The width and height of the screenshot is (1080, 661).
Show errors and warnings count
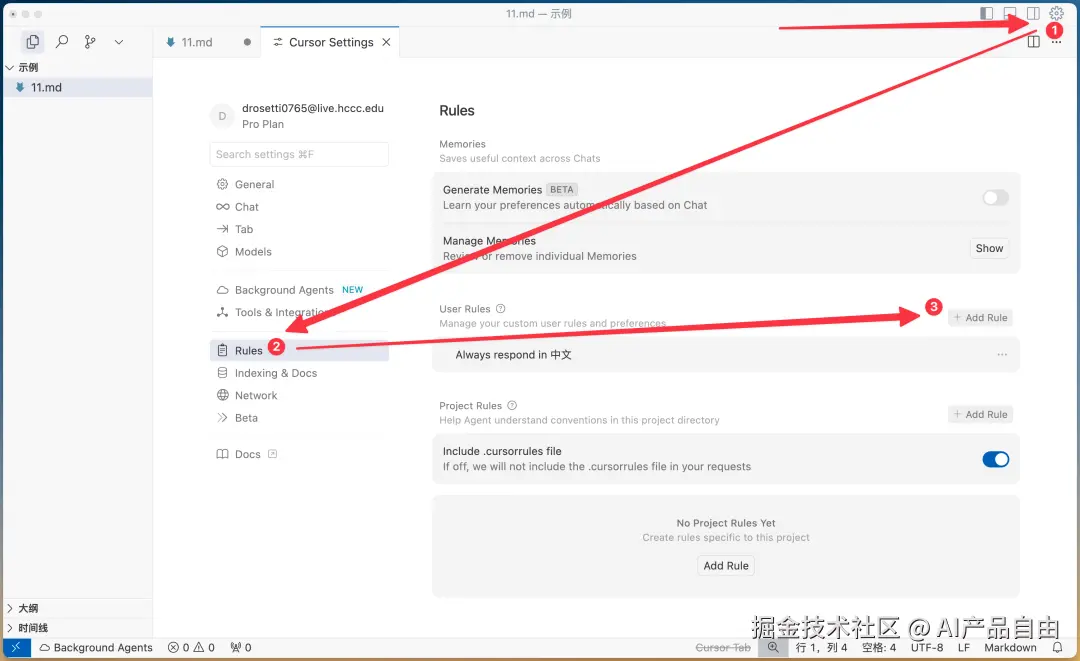tap(191, 648)
